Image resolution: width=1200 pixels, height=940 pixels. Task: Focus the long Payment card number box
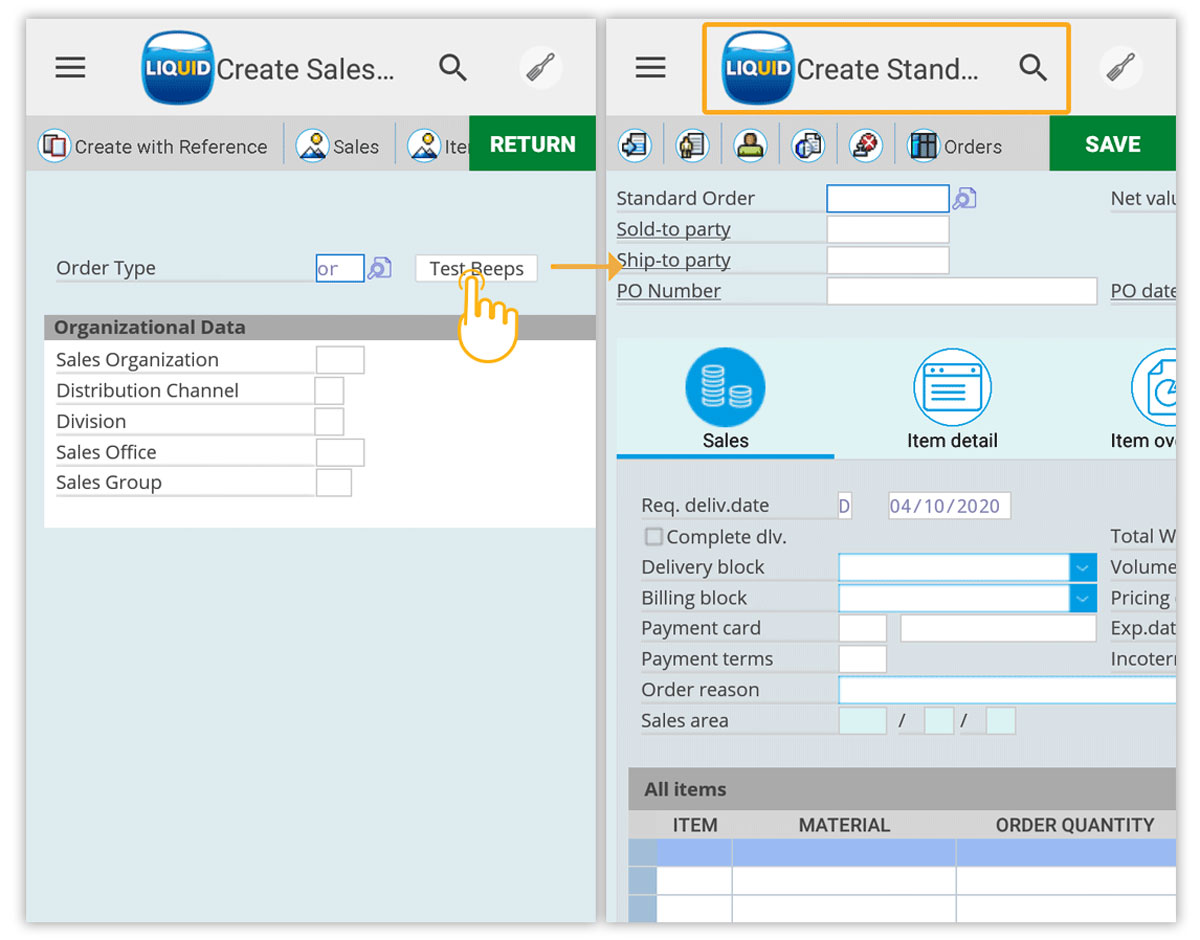[x=999, y=629]
